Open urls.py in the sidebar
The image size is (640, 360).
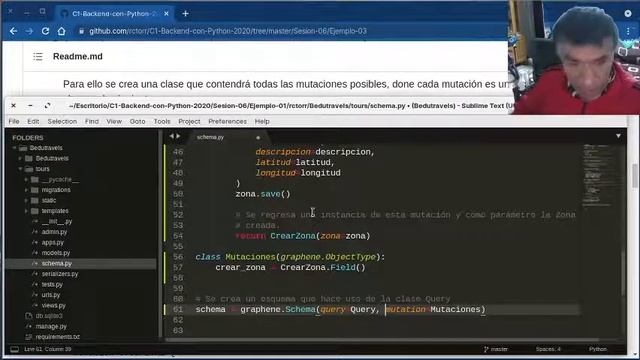pyautogui.click(x=51, y=295)
